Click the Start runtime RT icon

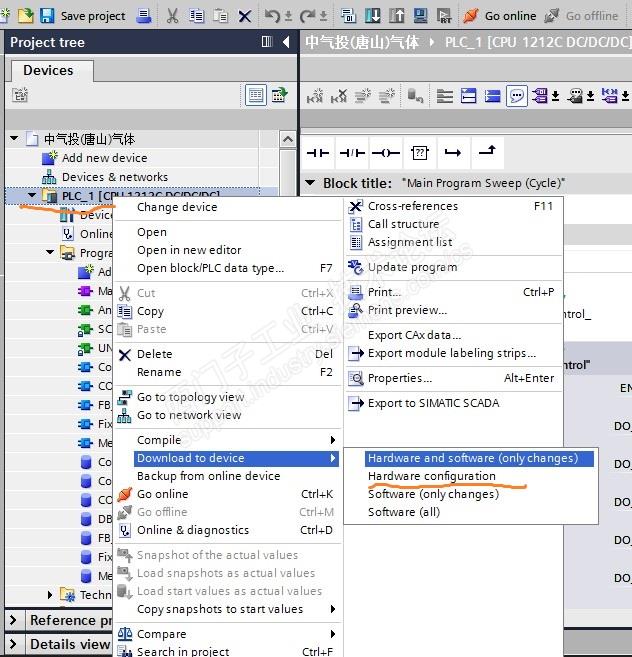pyautogui.click(x=444, y=16)
